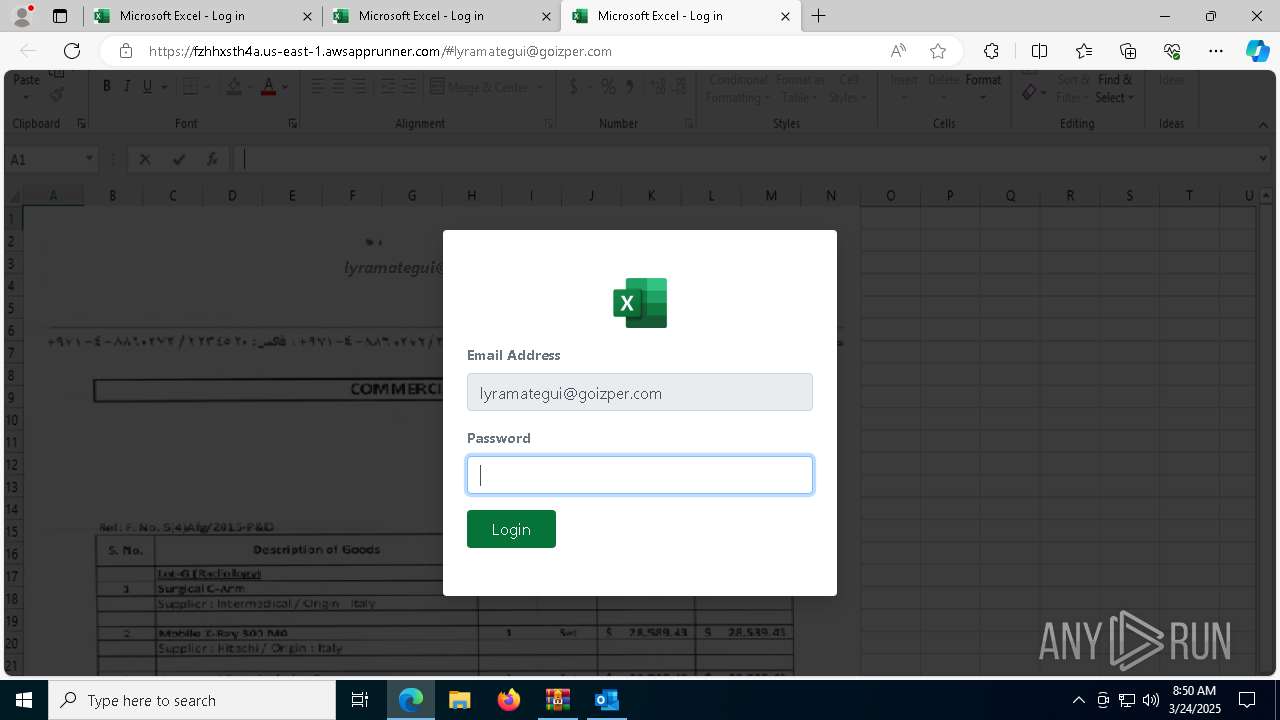This screenshot has width=1280, height=720.
Task: Launch Copilot sidebar
Action: point(1257,51)
